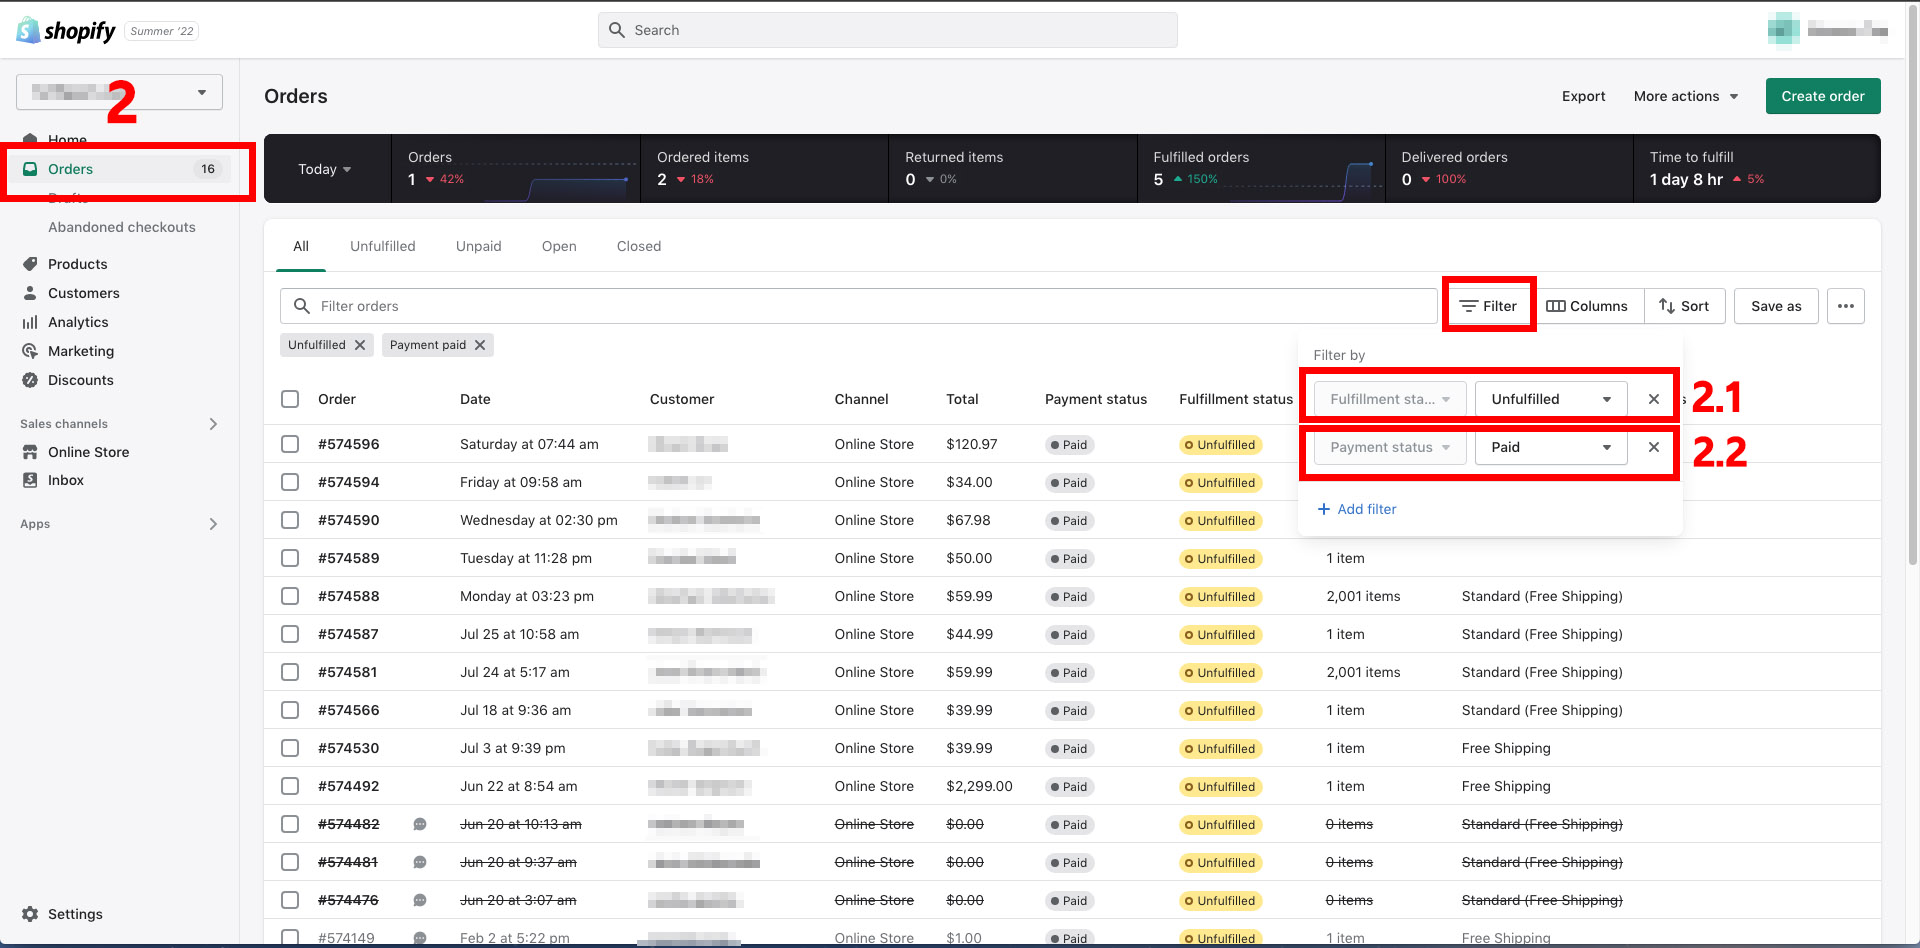Select Marketing in the sidebar
The width and height of the screenshot is (1920, 948).
click(x=81, y=351)
